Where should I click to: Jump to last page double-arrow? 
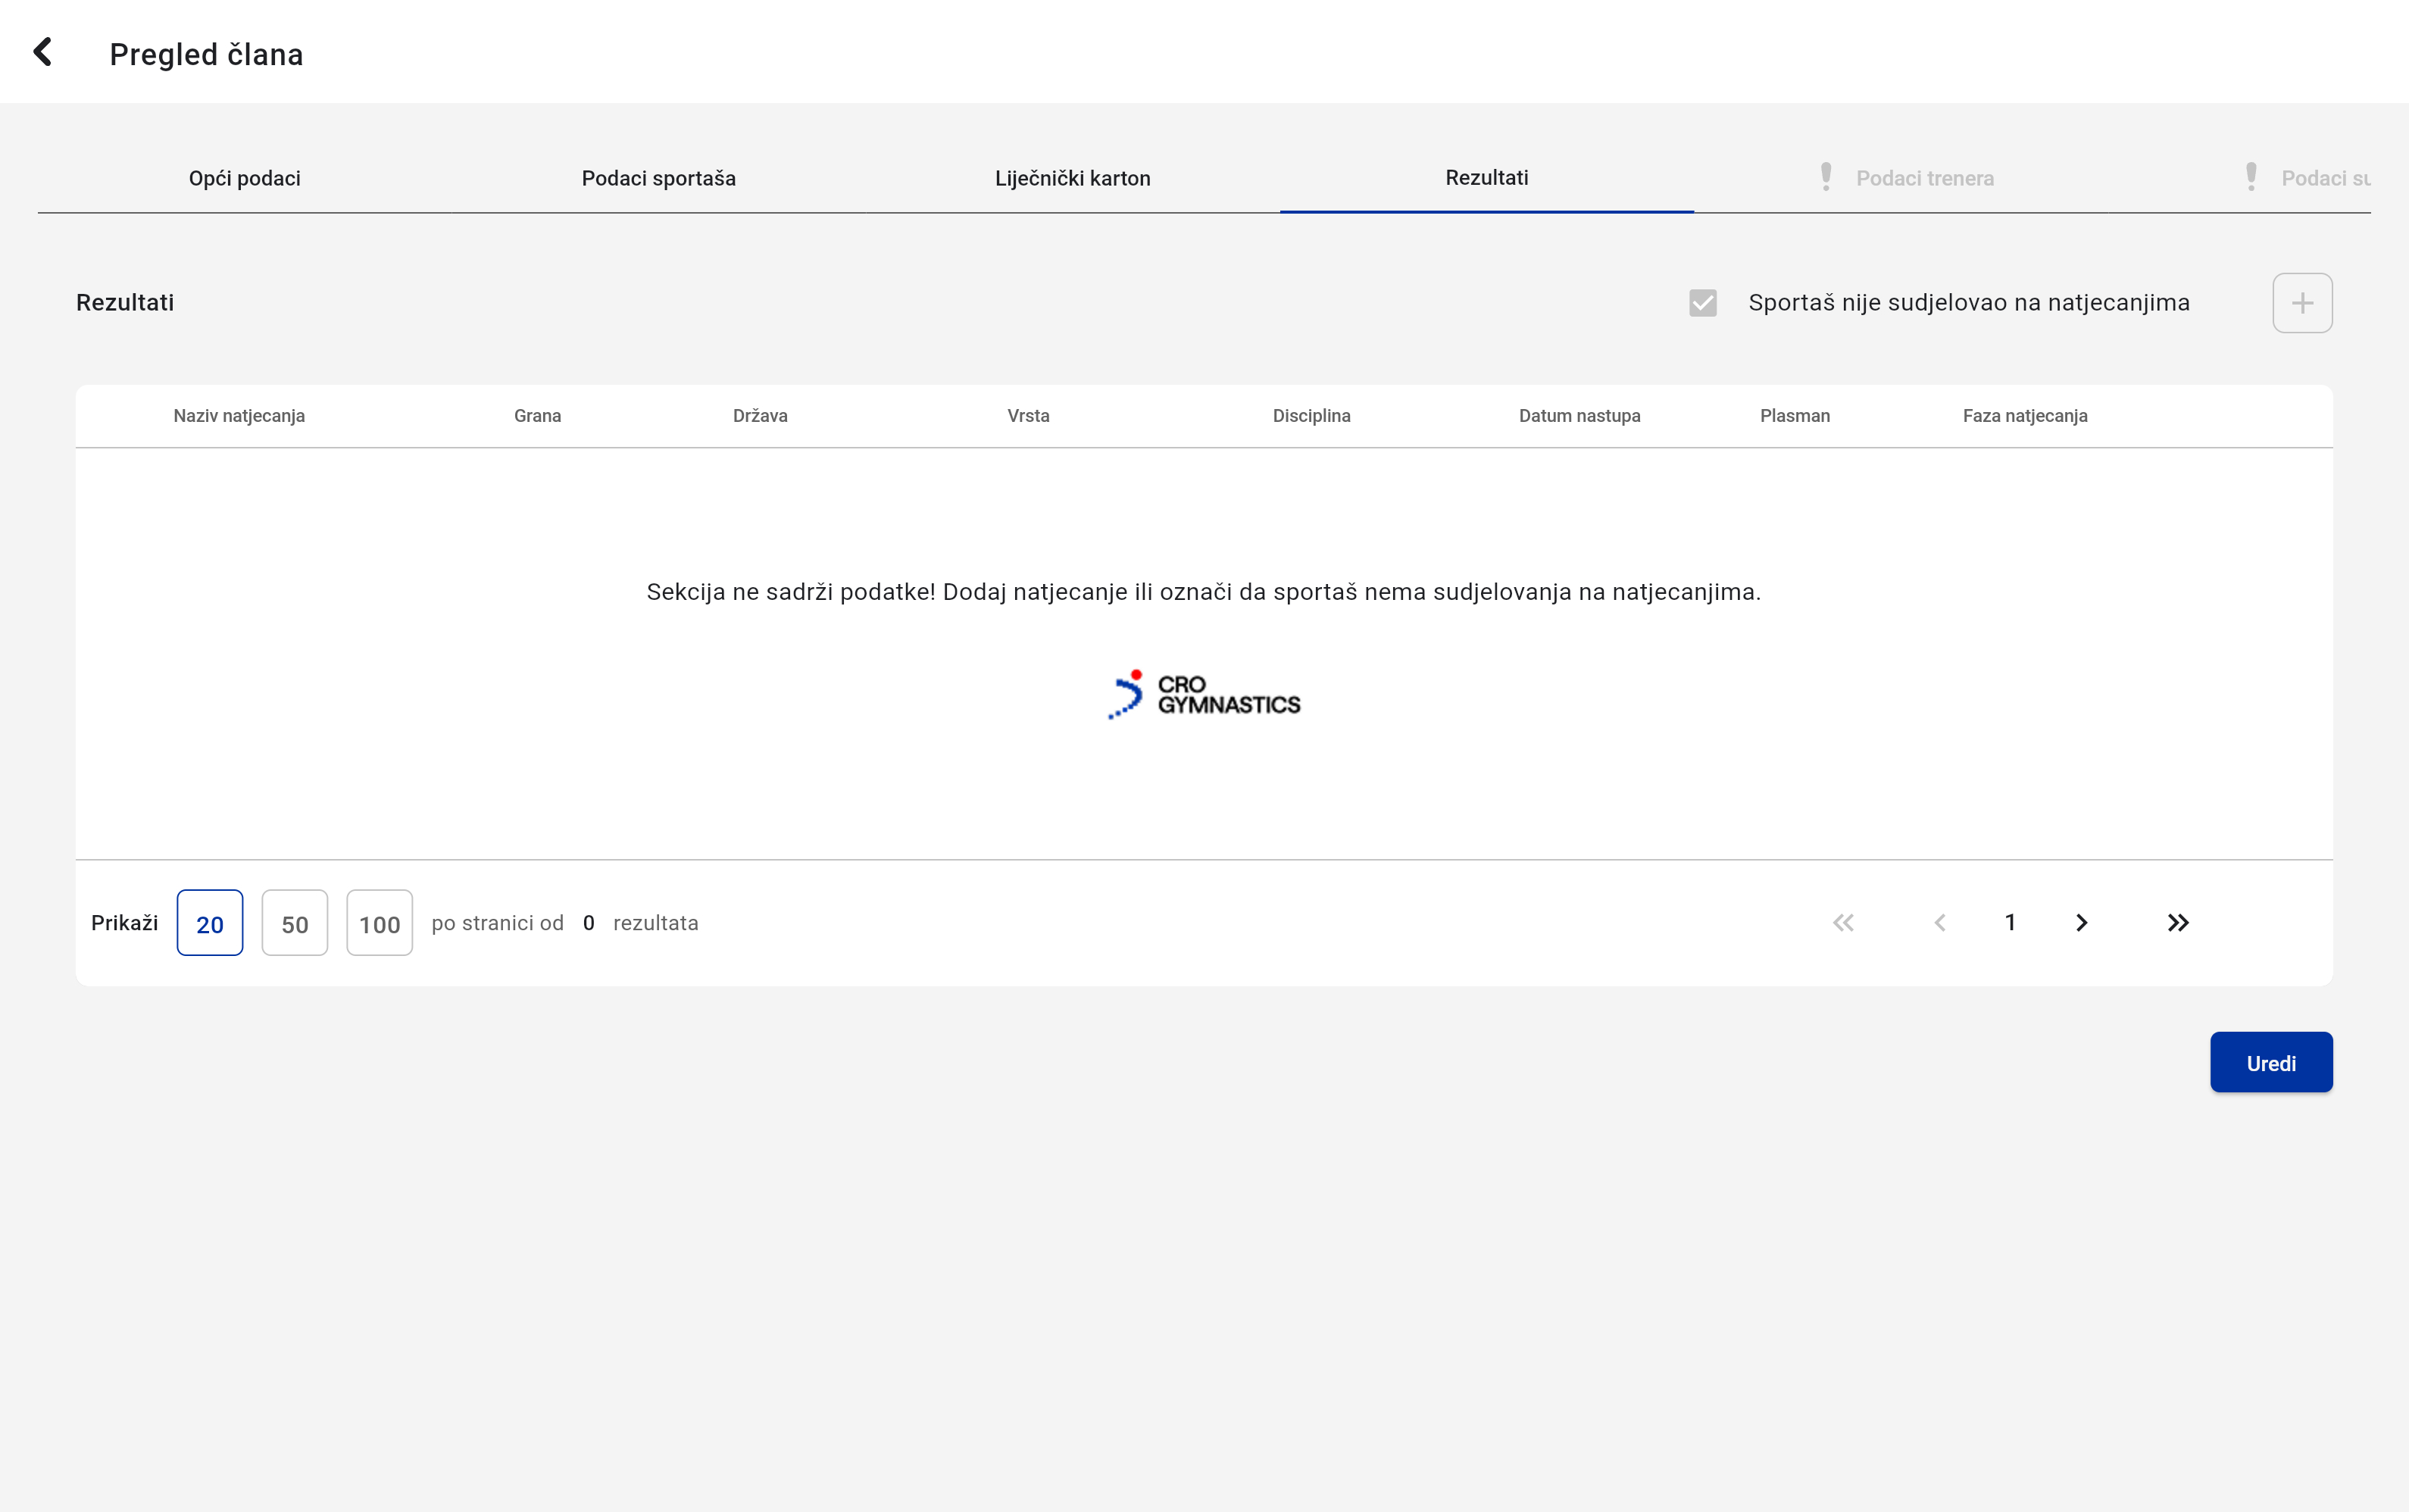click(x=2177, y=923)
